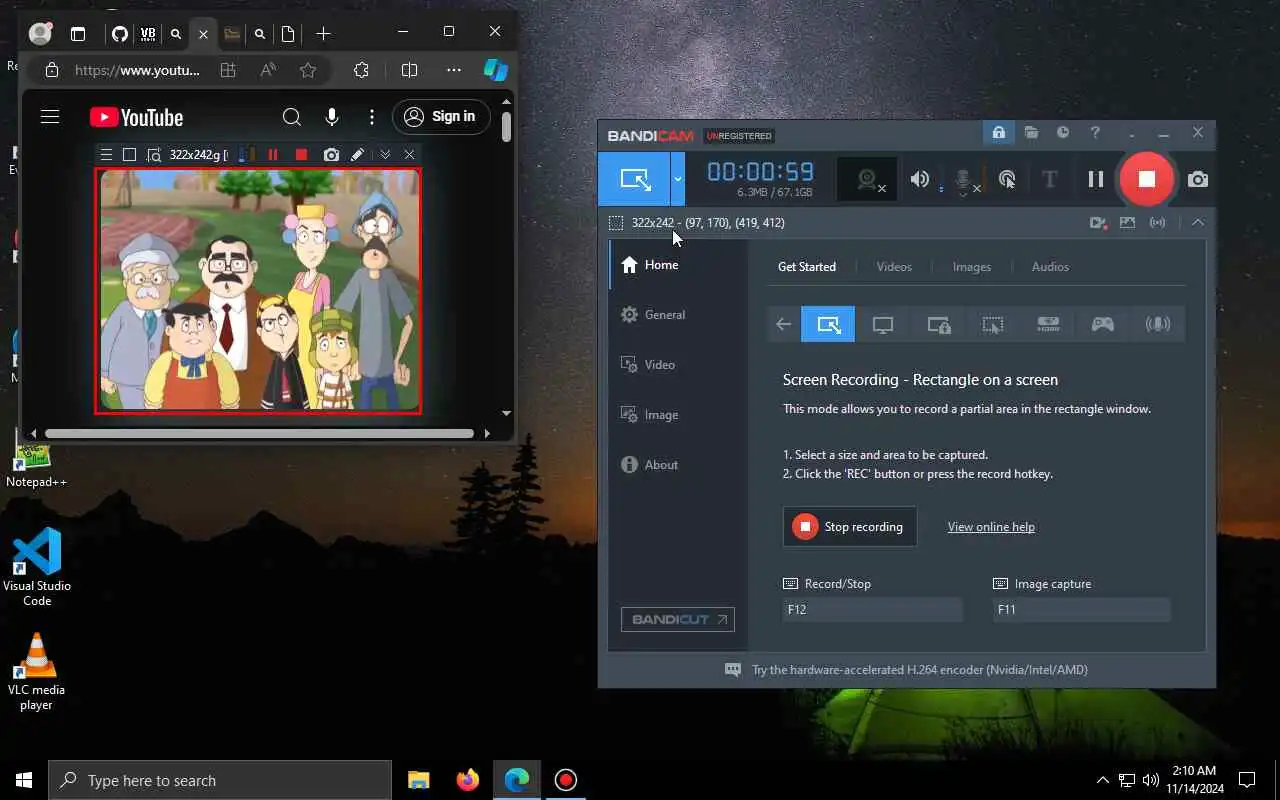Open the View online help link
The height and width of the screenshot is (800, 1280).
point(991,527)
